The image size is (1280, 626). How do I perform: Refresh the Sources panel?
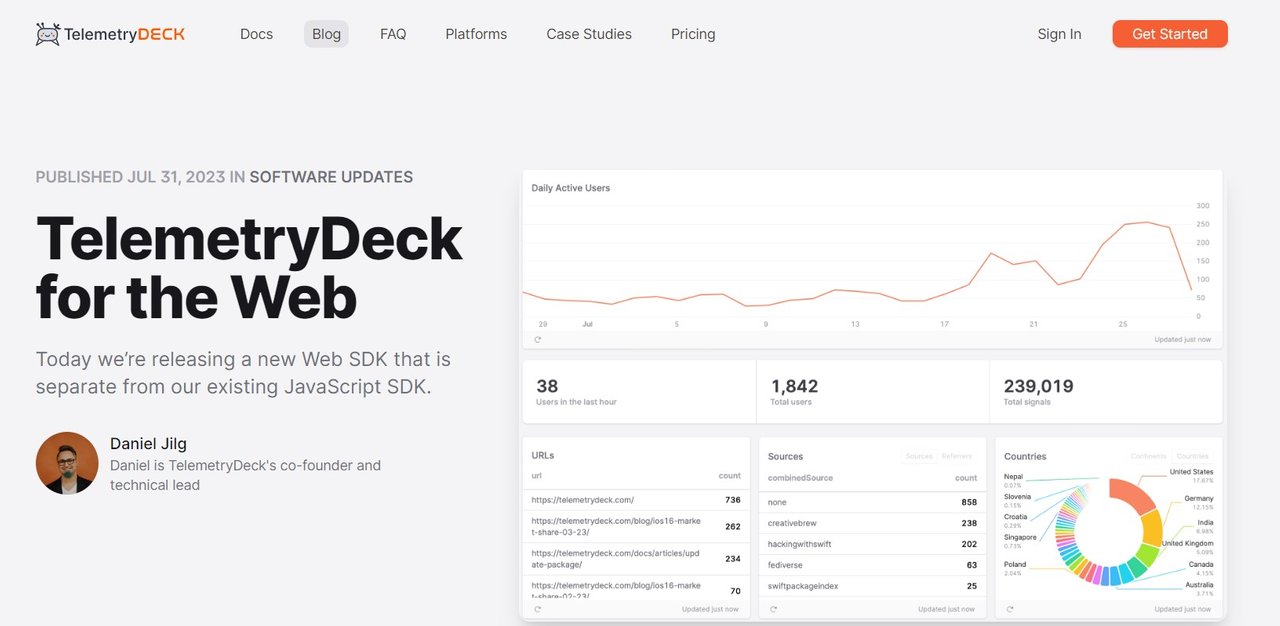[x=773, y=609]
